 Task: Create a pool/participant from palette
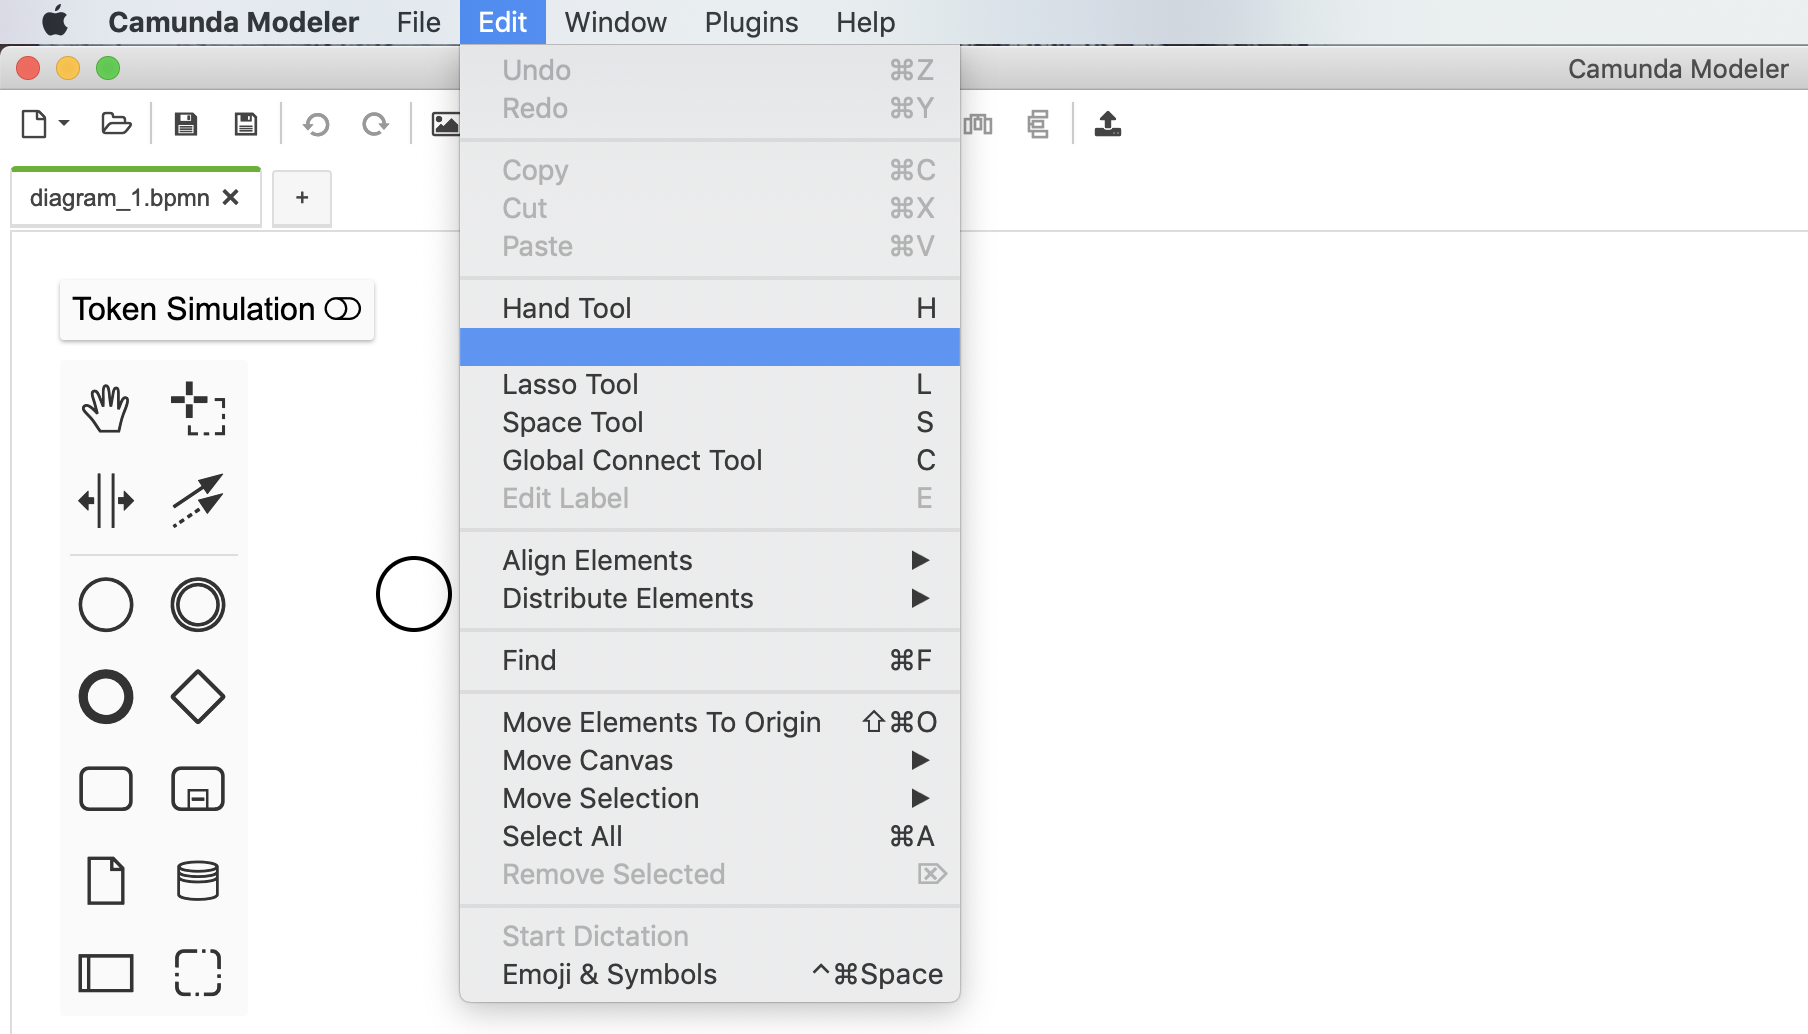point(106,973)
